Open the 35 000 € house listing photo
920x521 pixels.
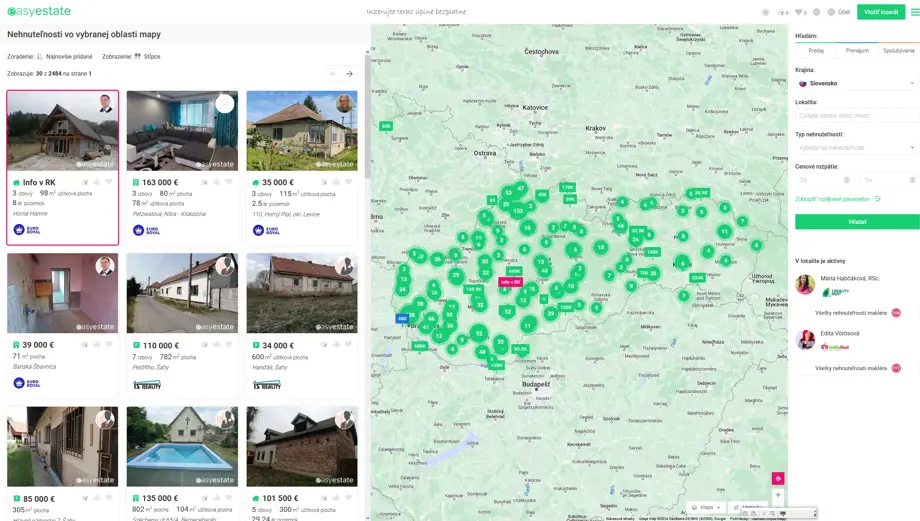pyautogui.click(x=302, y=131)
